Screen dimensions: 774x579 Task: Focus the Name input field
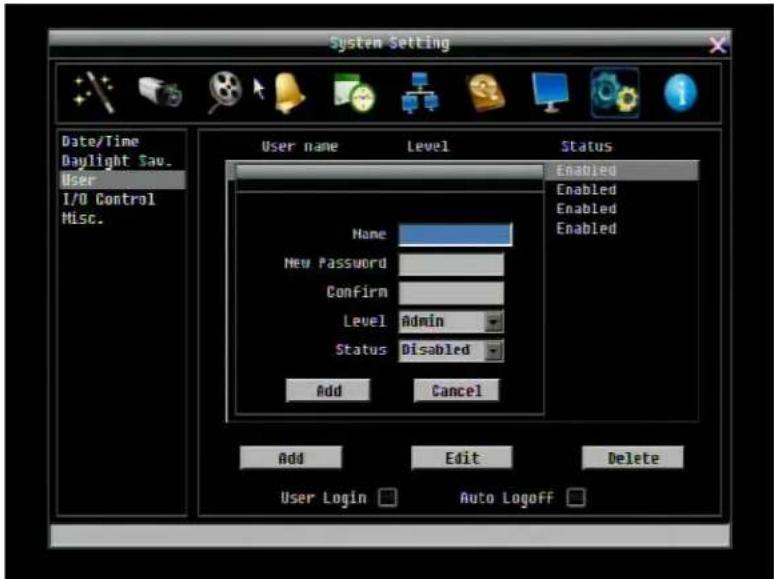(x=455, y=234)
